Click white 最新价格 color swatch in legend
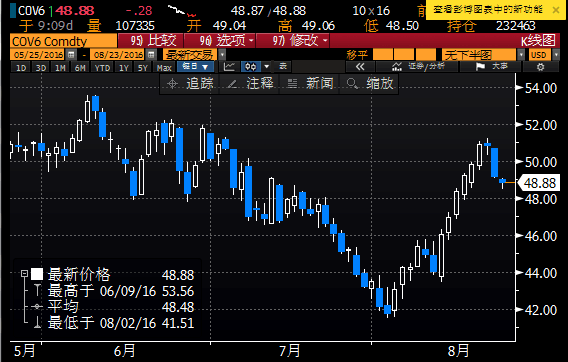Image resolution: width=568 pixels, height=362 pixels. pyautogui.click(x=37, y=274)
